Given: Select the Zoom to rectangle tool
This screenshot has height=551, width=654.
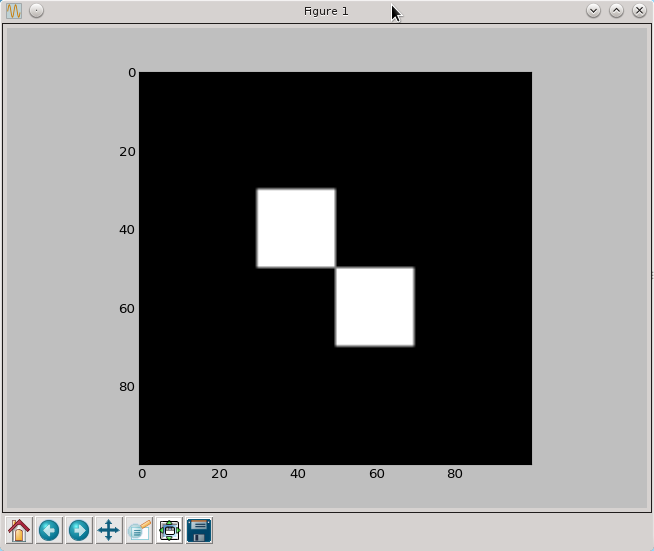Looking at the screenshot, I should (139, 530).
